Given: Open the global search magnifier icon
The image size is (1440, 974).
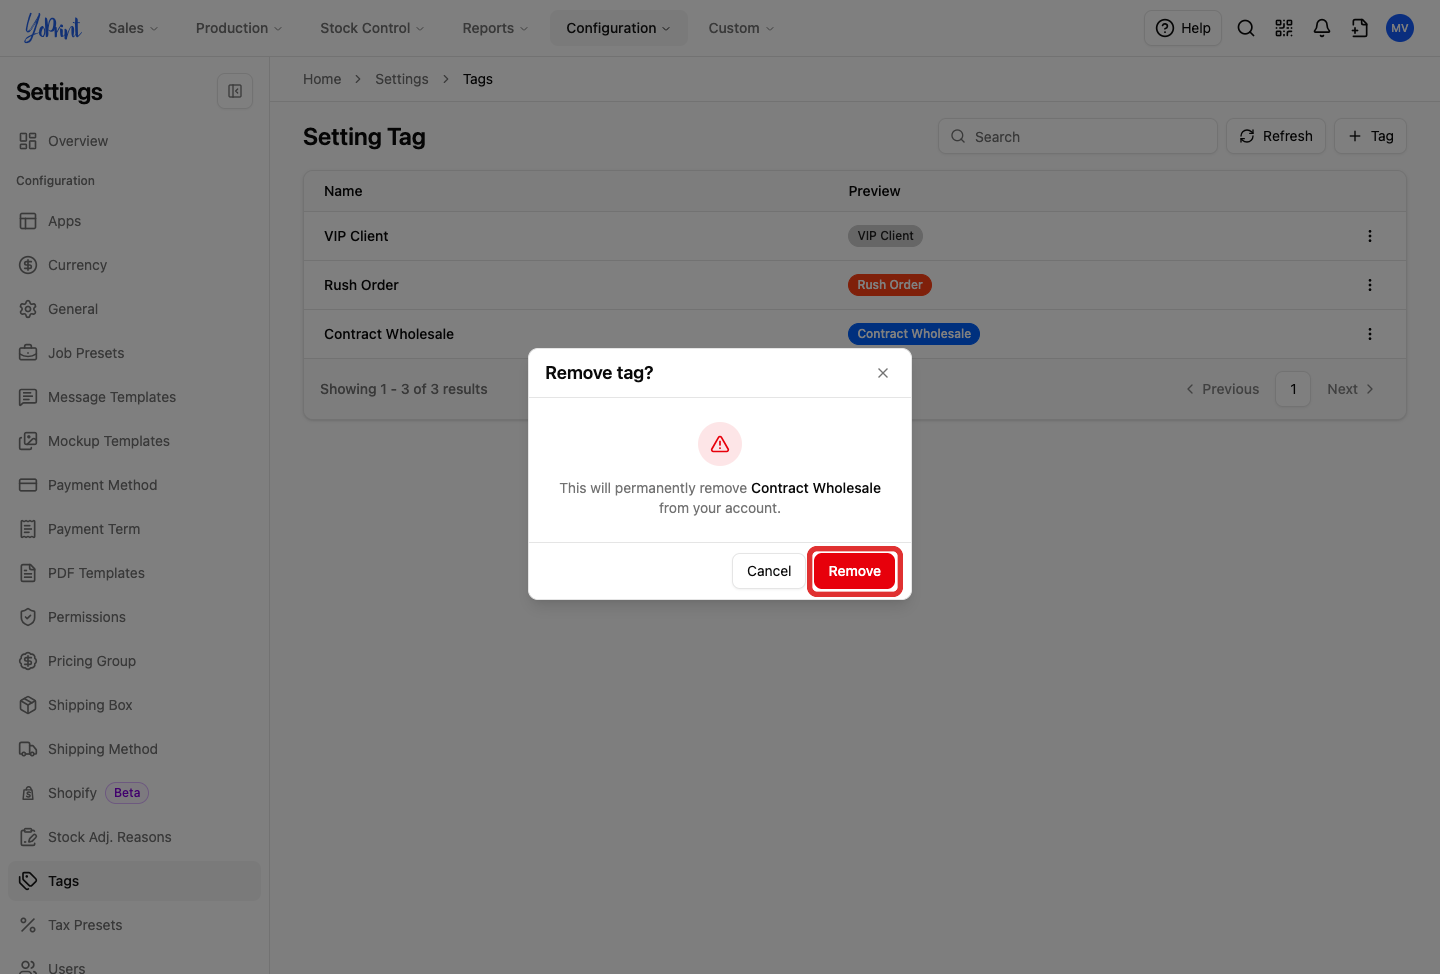Looking at the screenshot, I should click(1246, 28).
